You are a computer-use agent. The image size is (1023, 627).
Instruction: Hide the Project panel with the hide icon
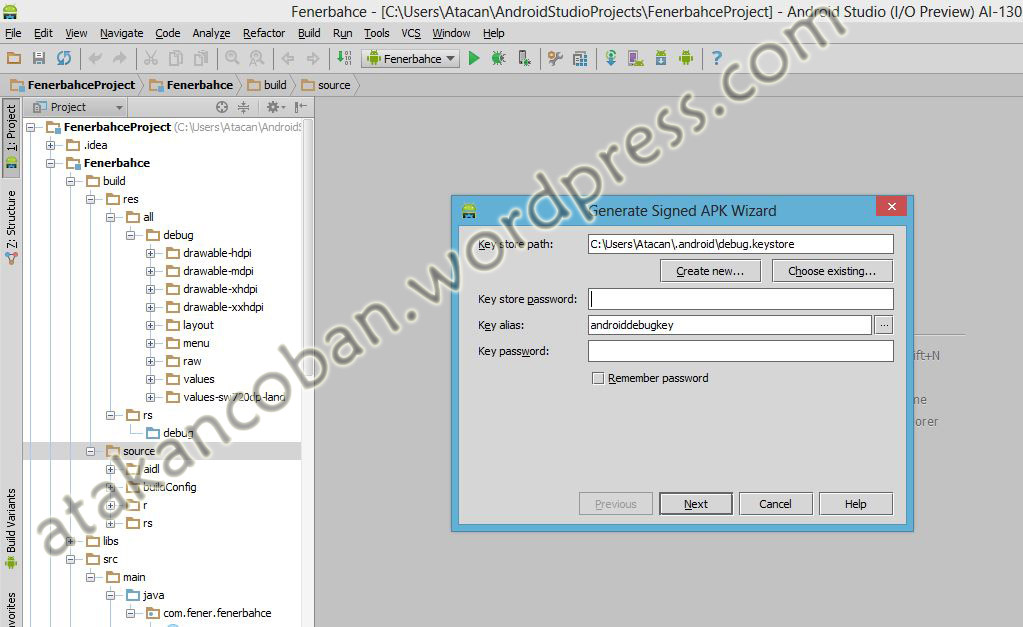pyautogui.click(x=300, y=107)
